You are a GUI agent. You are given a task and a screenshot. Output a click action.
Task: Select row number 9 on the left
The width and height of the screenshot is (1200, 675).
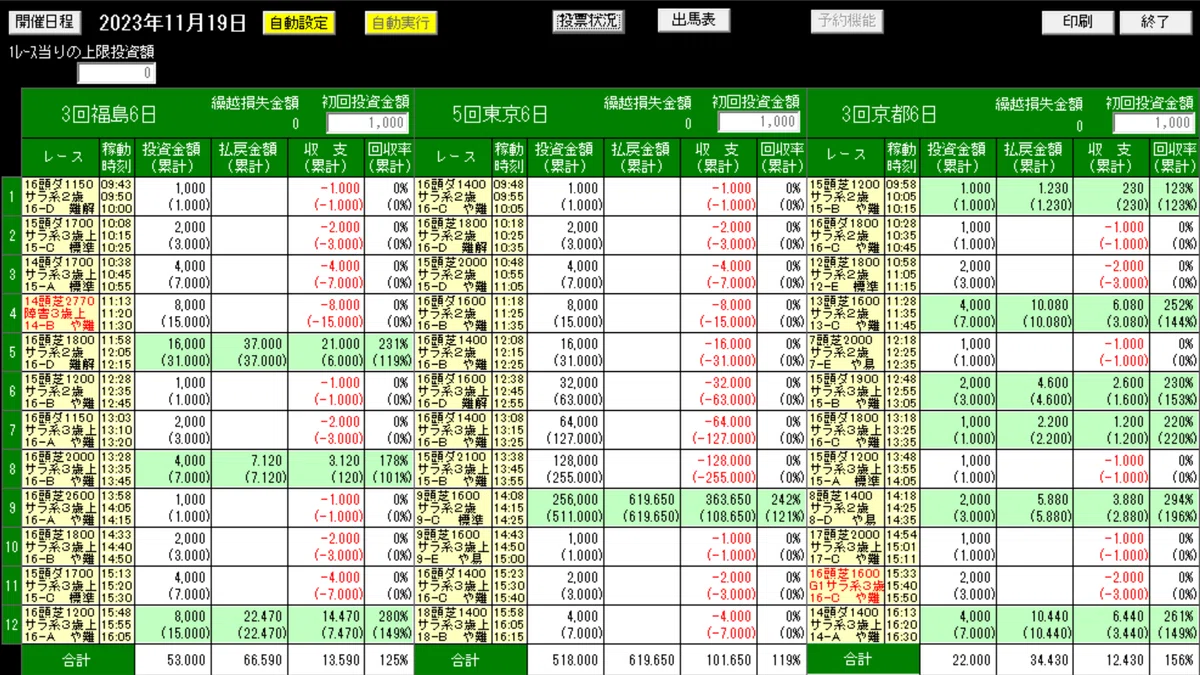(x=10, y=508)
